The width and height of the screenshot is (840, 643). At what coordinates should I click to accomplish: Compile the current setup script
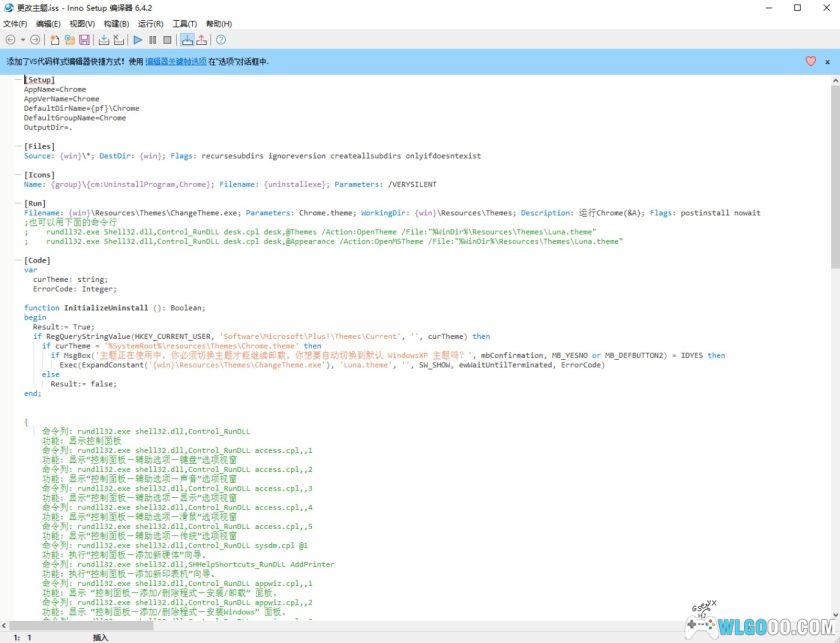click(105, 40)
